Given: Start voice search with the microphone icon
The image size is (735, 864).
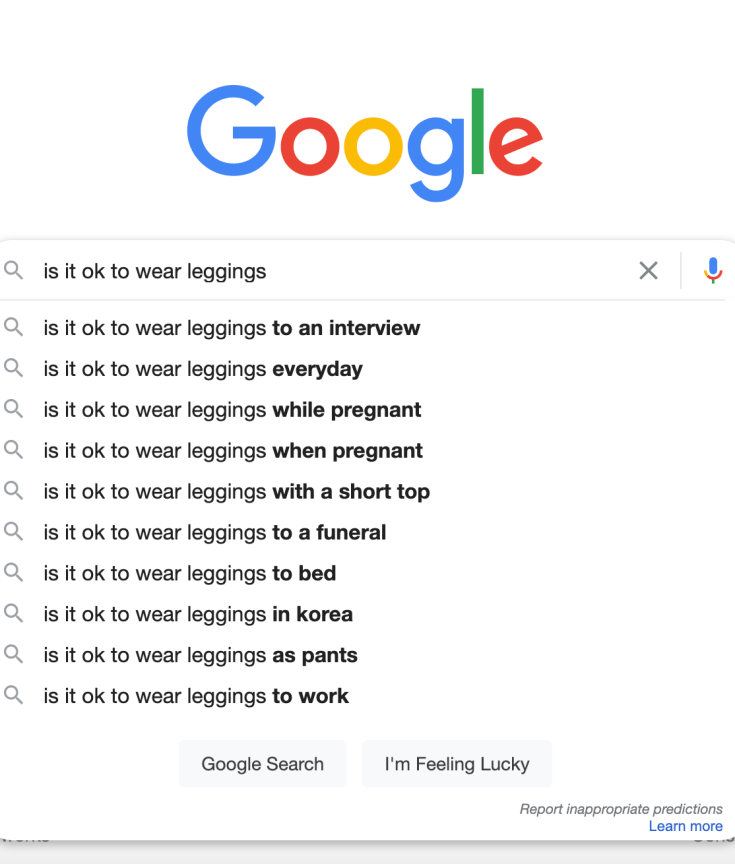Looking at the screenshot, I should [712, 270].
